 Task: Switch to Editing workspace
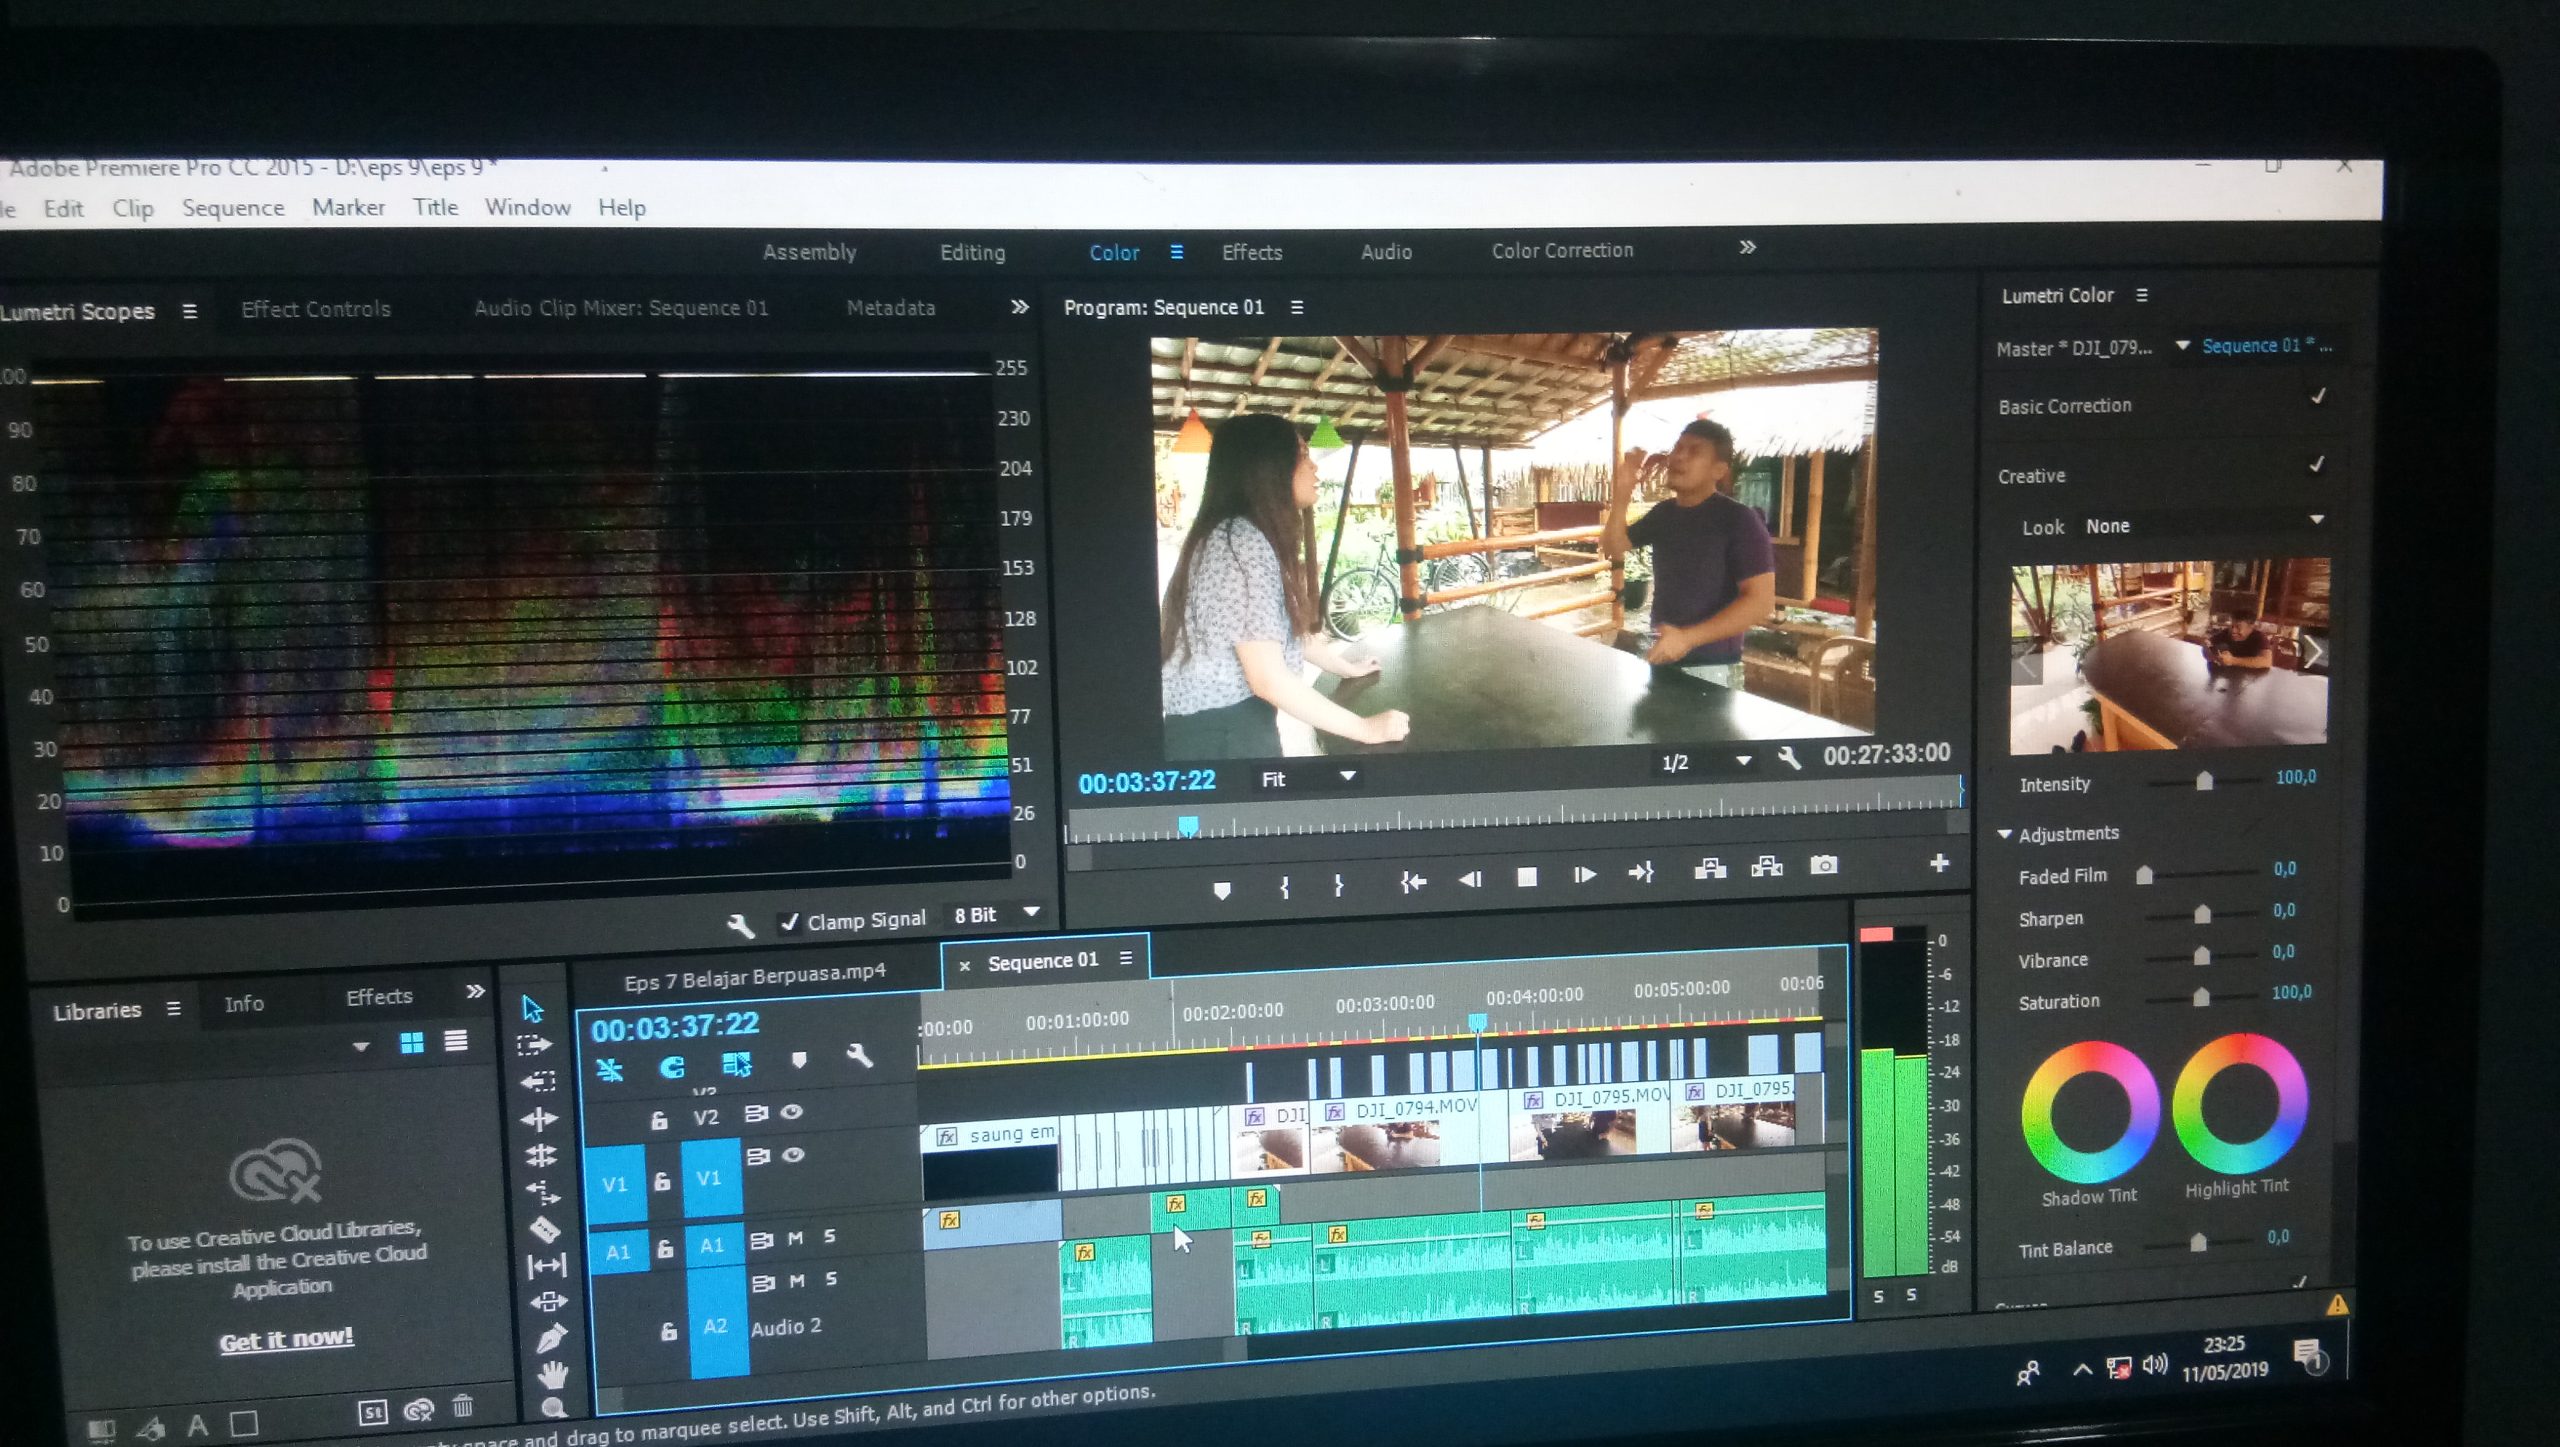[972, 252]
